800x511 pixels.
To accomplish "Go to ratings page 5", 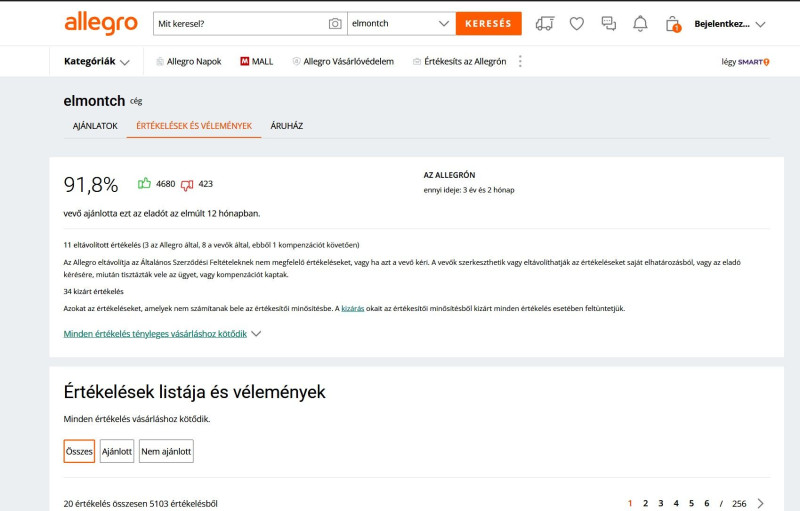I will [x=691, y=503].
